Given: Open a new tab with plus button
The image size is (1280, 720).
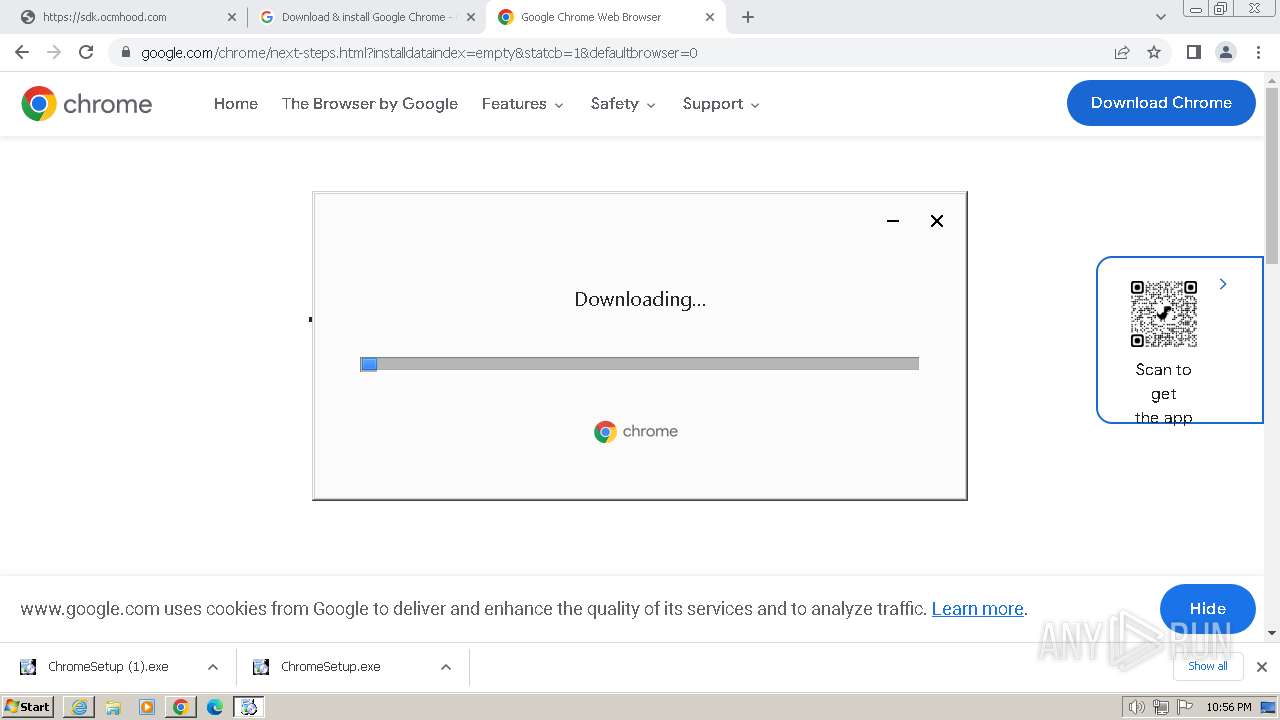Looking at the screenshot, I should click(748, 17).
